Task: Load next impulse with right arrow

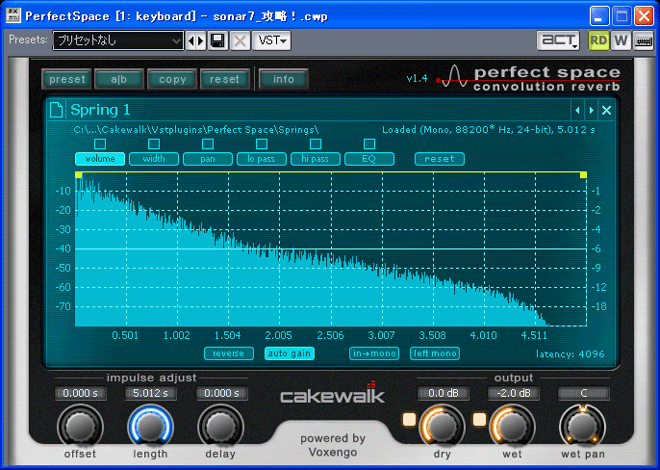Action: click(x=591, y=110)
